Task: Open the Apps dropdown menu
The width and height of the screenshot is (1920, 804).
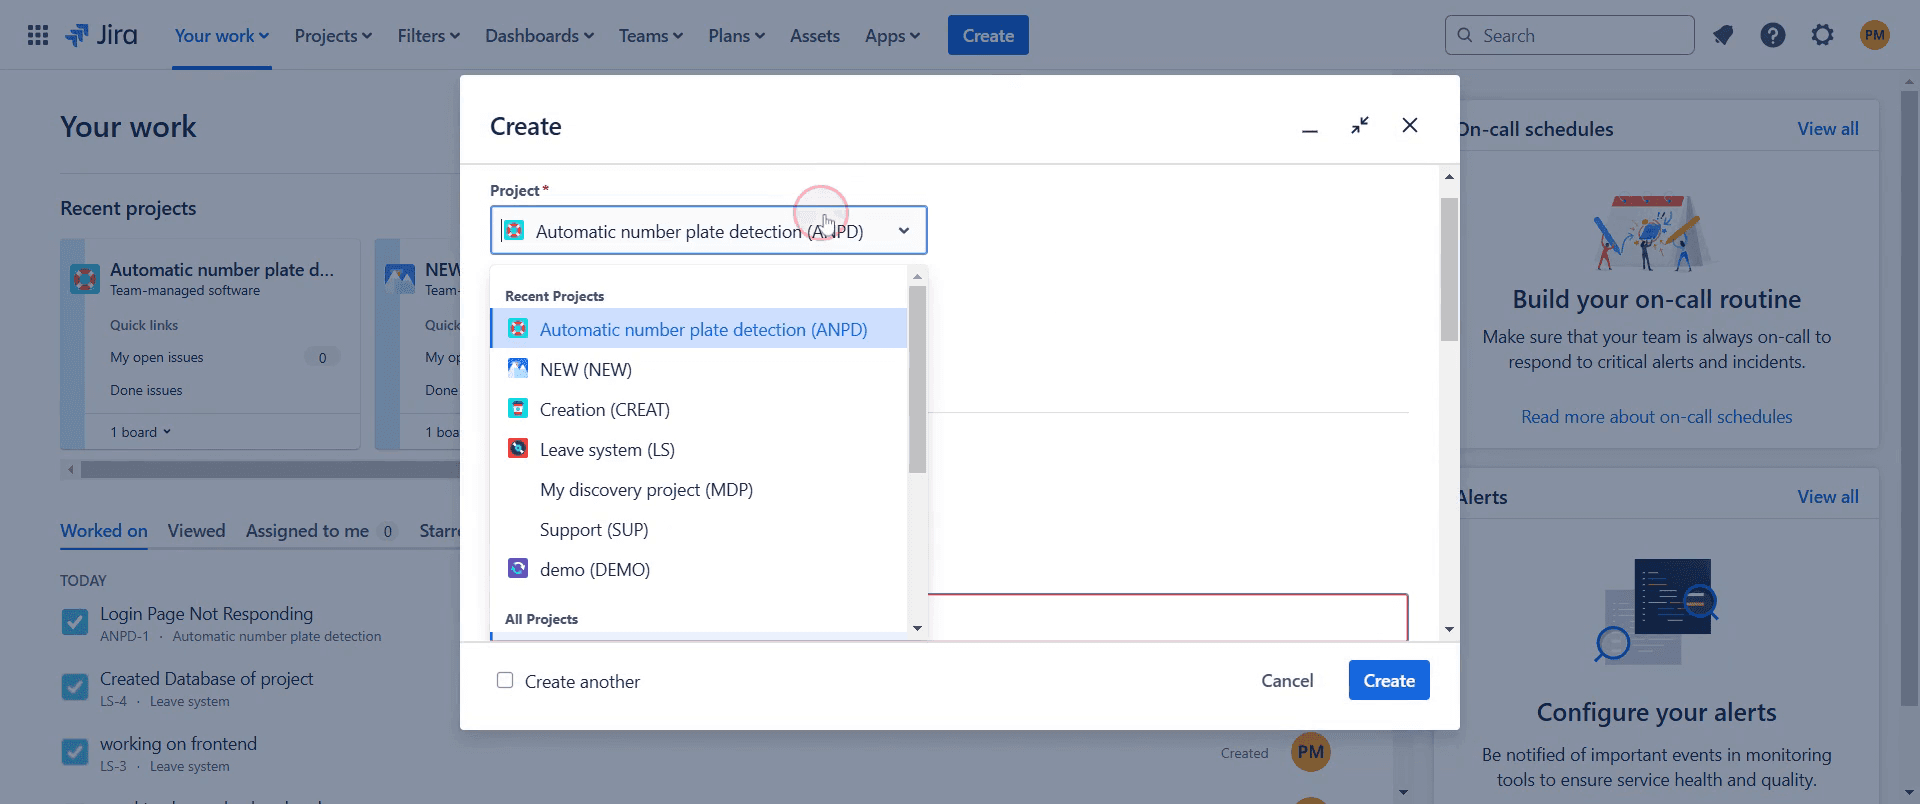Action: click(892, 36)
